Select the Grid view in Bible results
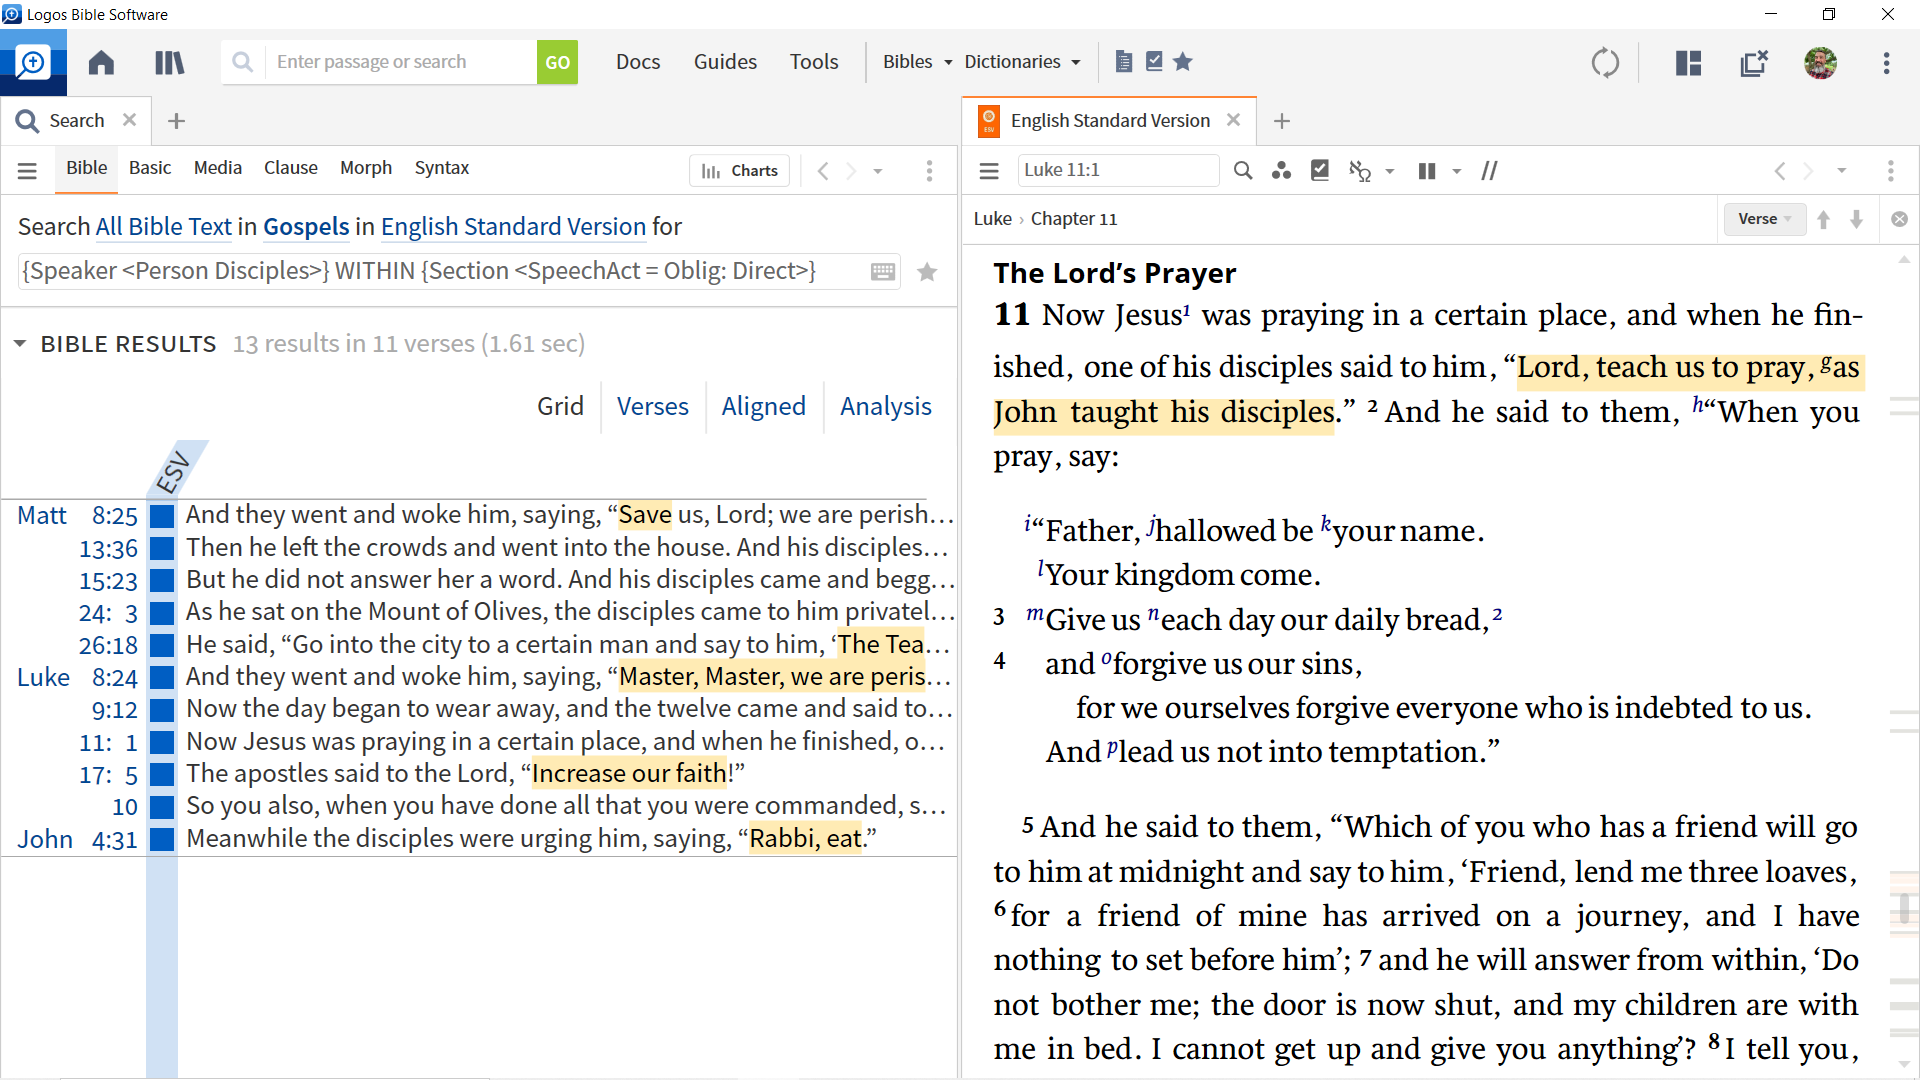The height and width of the screenshot is (1080, 1920). (x=559, y=406)
